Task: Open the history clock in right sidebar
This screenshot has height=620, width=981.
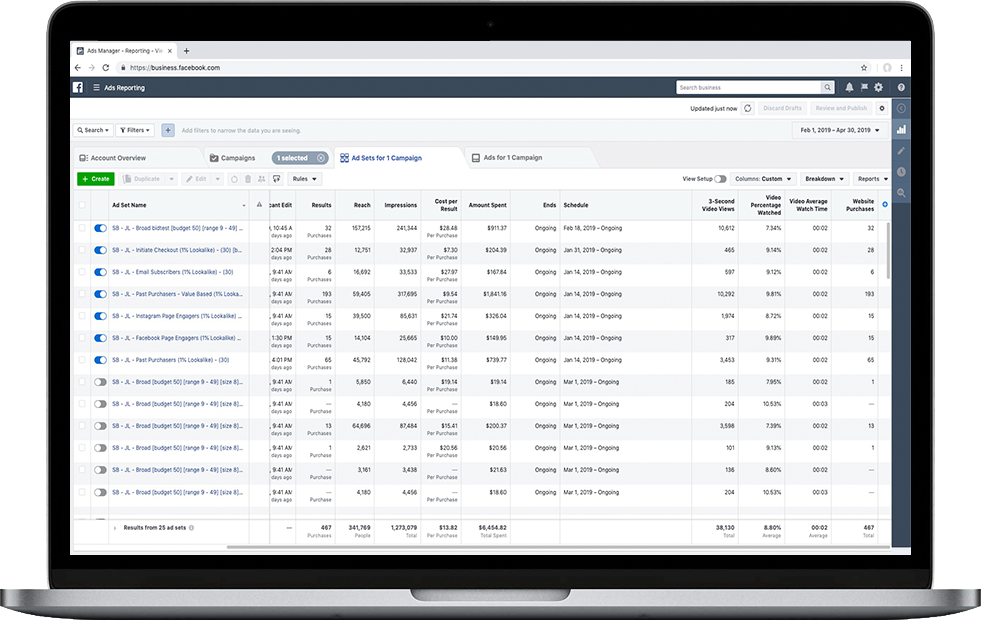Action: (x=901, y=172)
